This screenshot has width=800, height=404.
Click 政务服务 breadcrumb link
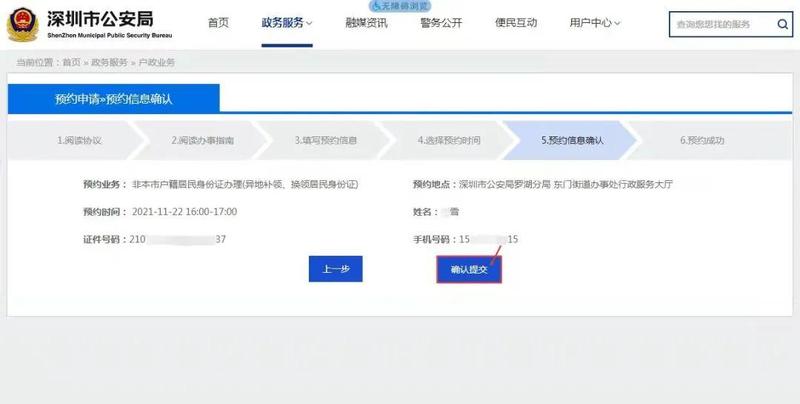pyautogui.click(x=109, y=62)
